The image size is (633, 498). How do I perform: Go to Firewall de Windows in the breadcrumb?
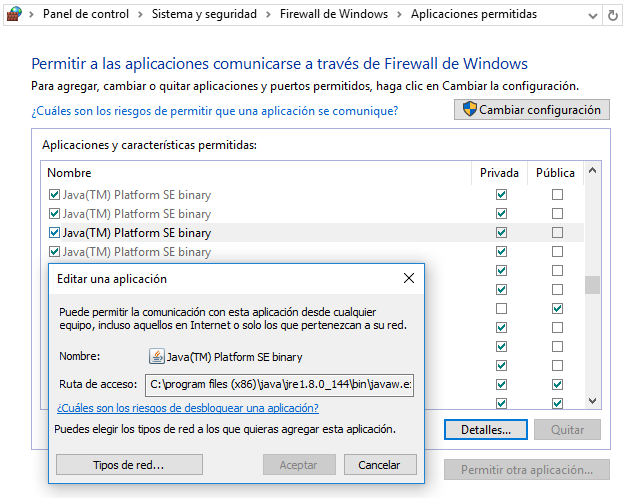tap(334, 15)
